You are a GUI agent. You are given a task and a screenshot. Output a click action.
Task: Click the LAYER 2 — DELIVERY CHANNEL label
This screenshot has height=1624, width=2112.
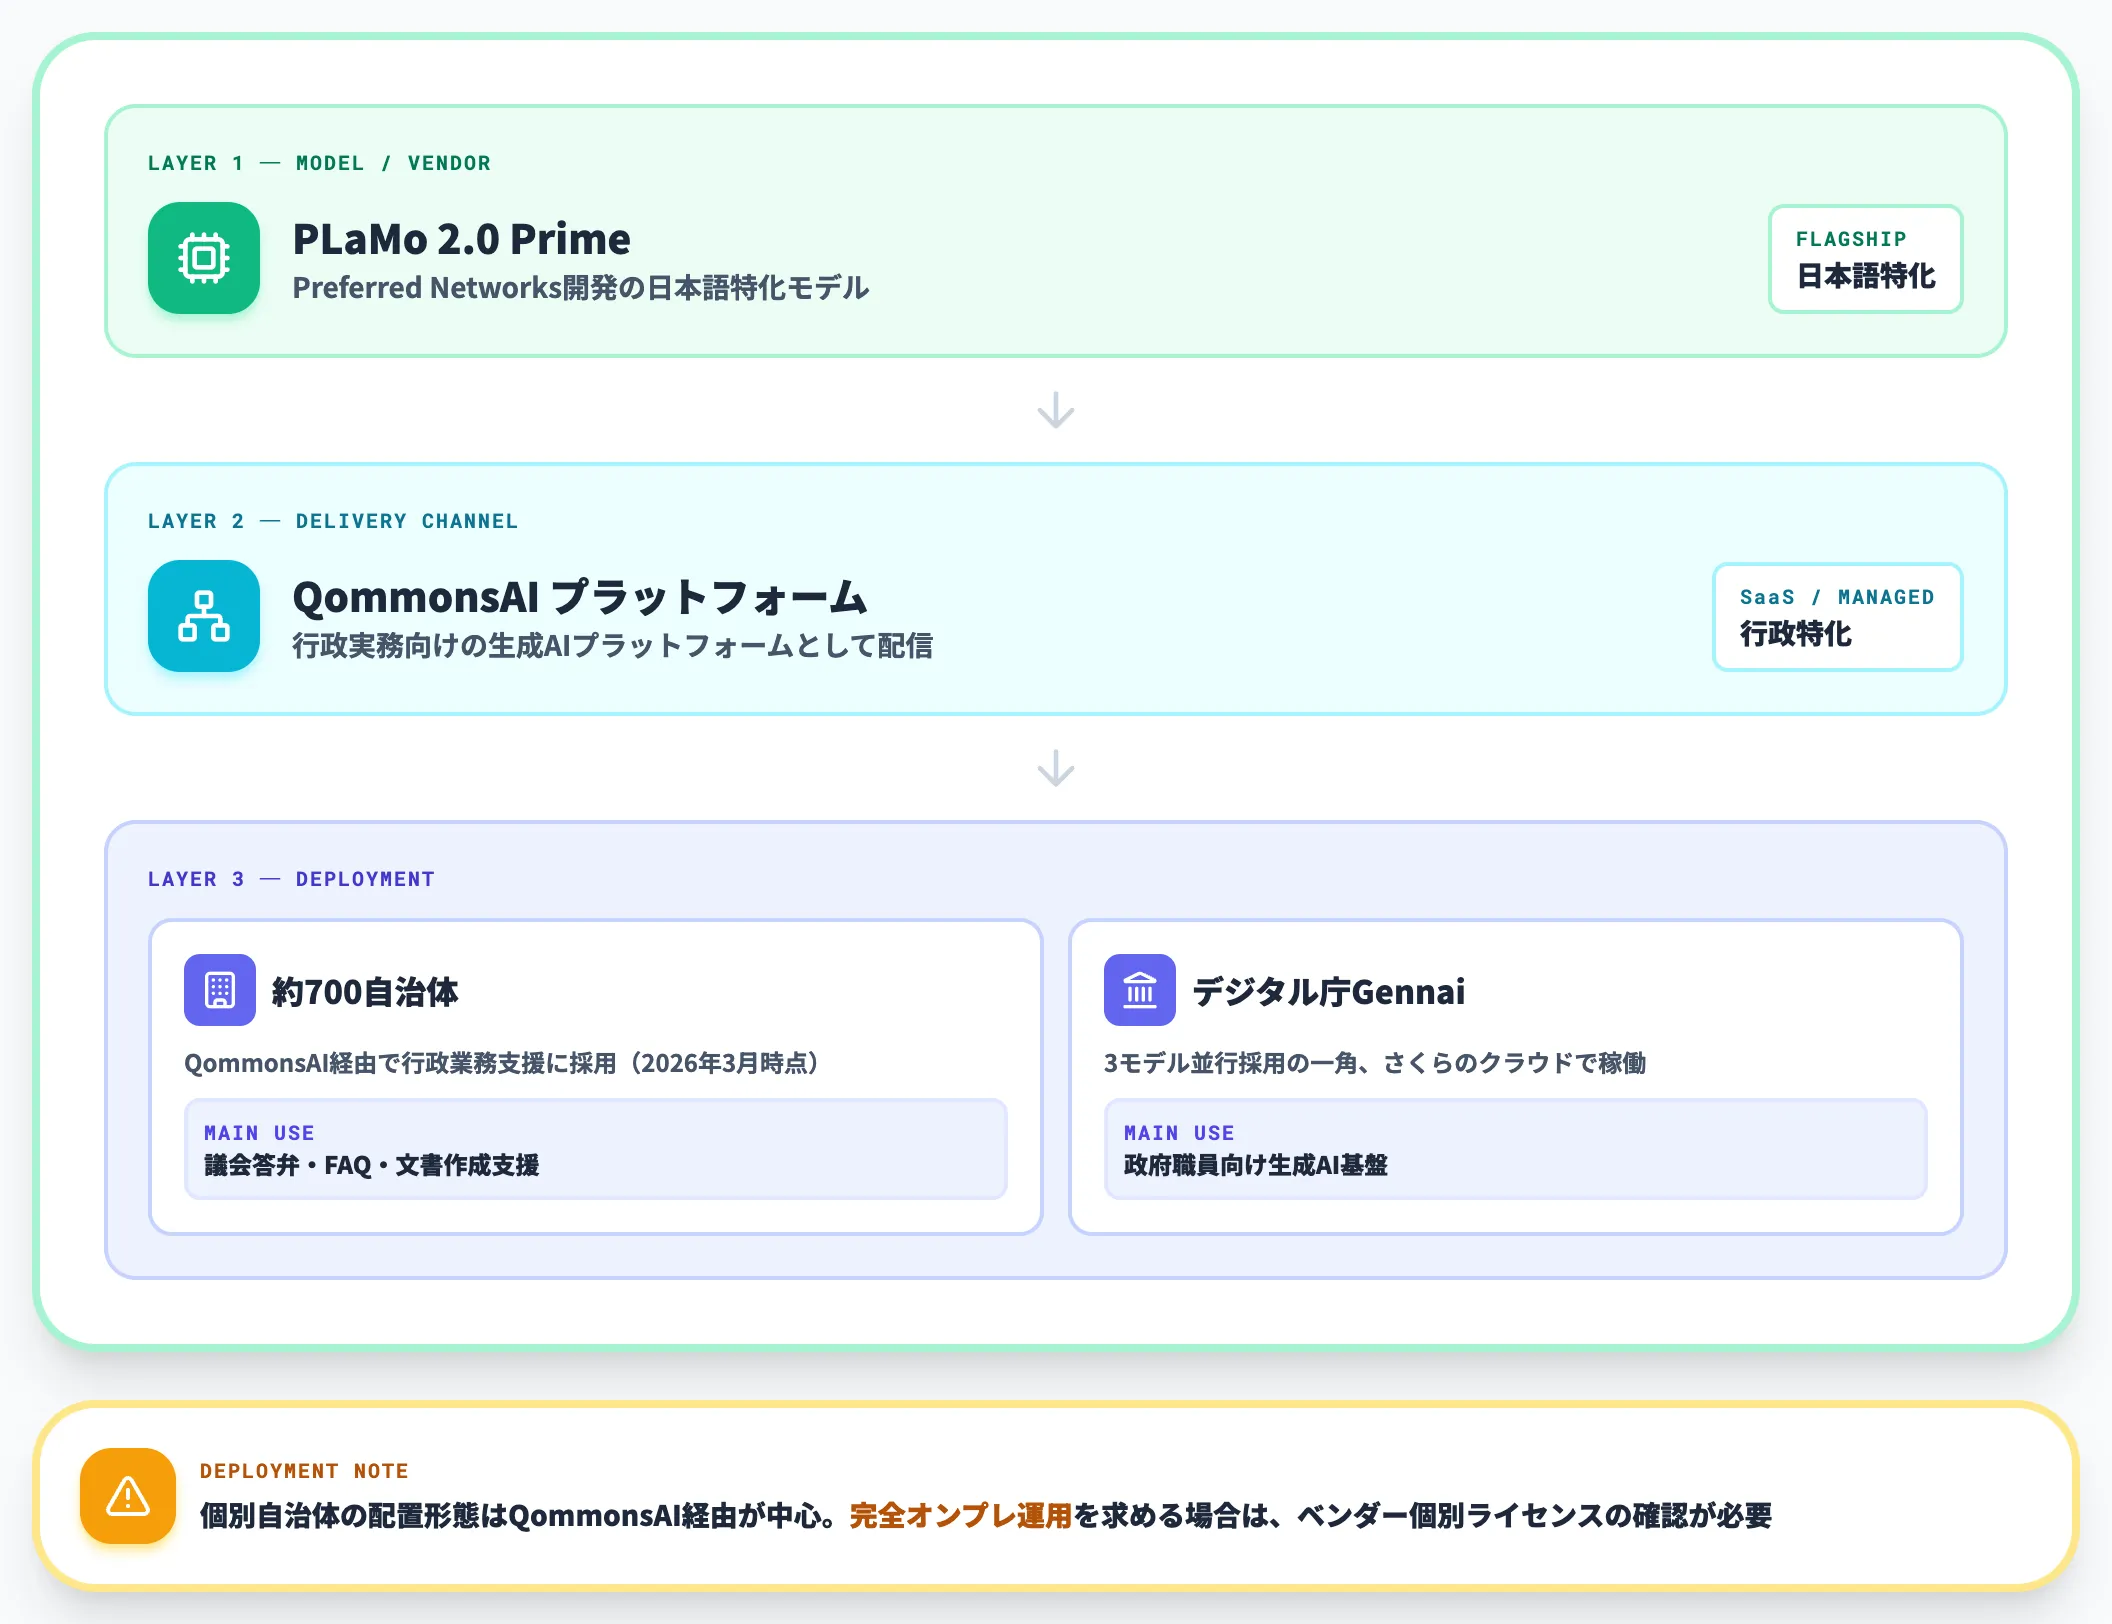(x=333, y=521)
